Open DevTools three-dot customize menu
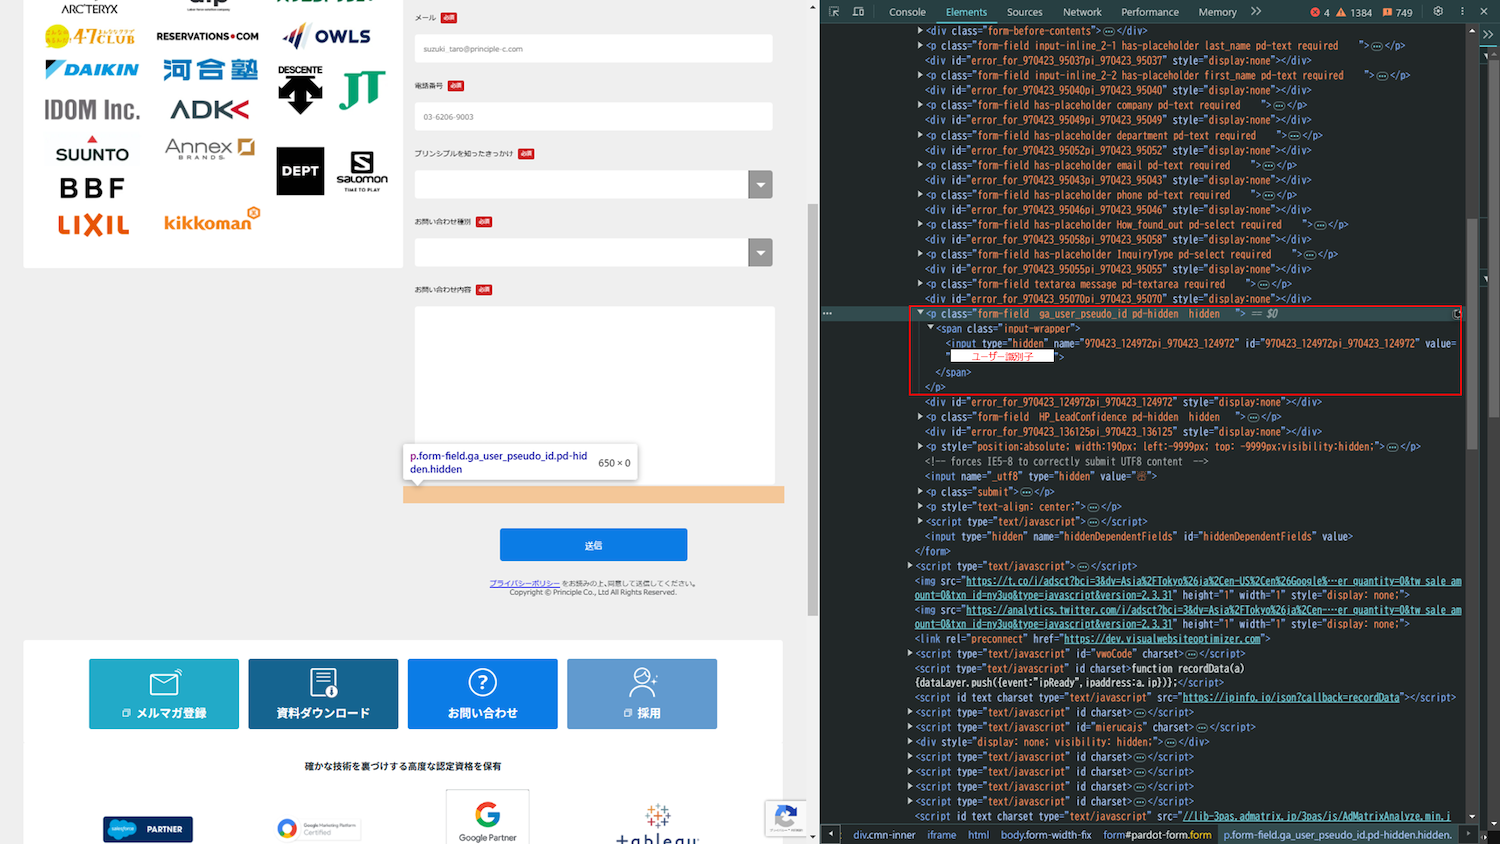This screenshot has width=1500, height=844. (x=1462, y=12)
